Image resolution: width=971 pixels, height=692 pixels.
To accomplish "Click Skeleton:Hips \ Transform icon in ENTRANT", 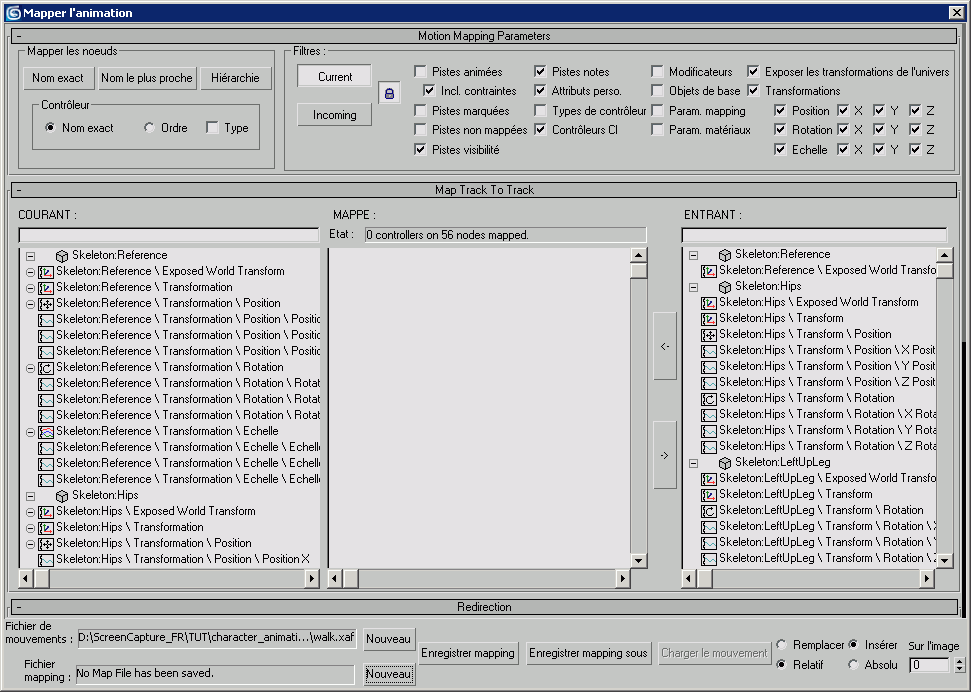I will click(709, 319).
